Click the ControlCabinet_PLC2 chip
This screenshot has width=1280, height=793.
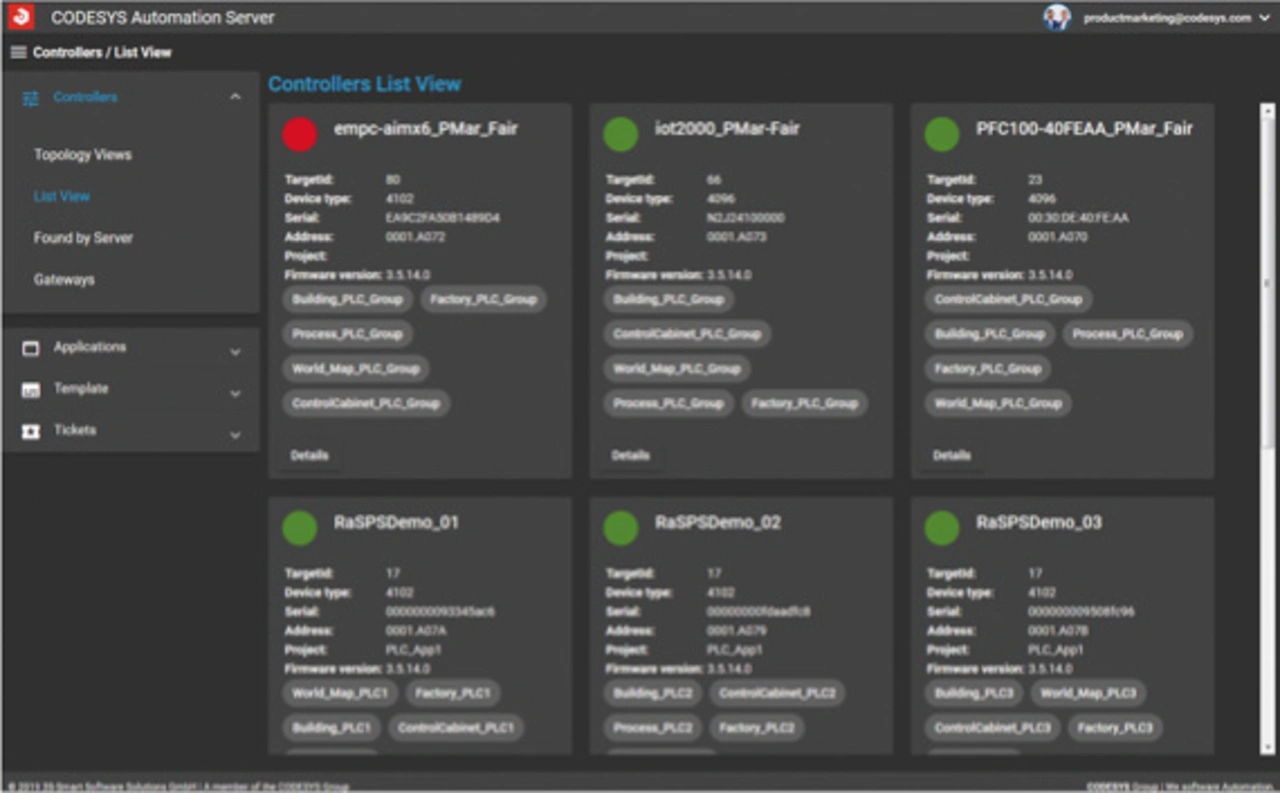[777, 693]
